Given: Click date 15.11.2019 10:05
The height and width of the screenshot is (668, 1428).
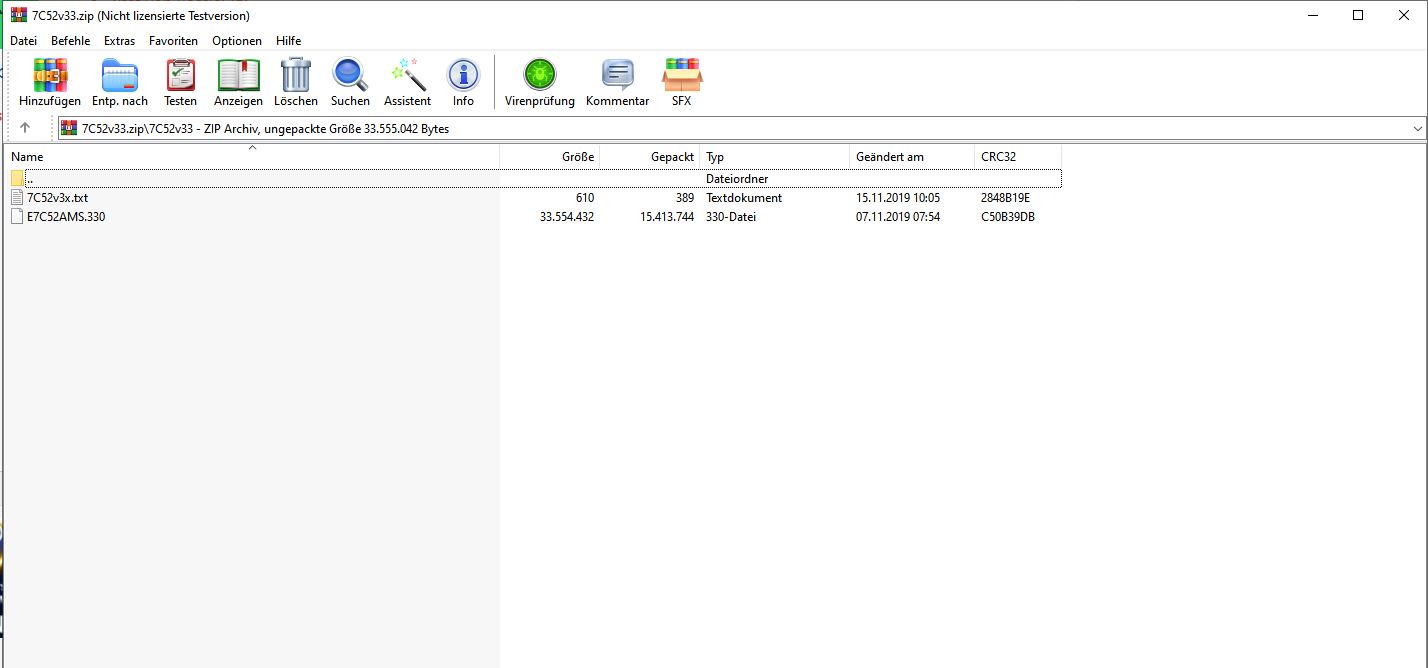Looking at the screenshot, I should (x=898, y=198).
